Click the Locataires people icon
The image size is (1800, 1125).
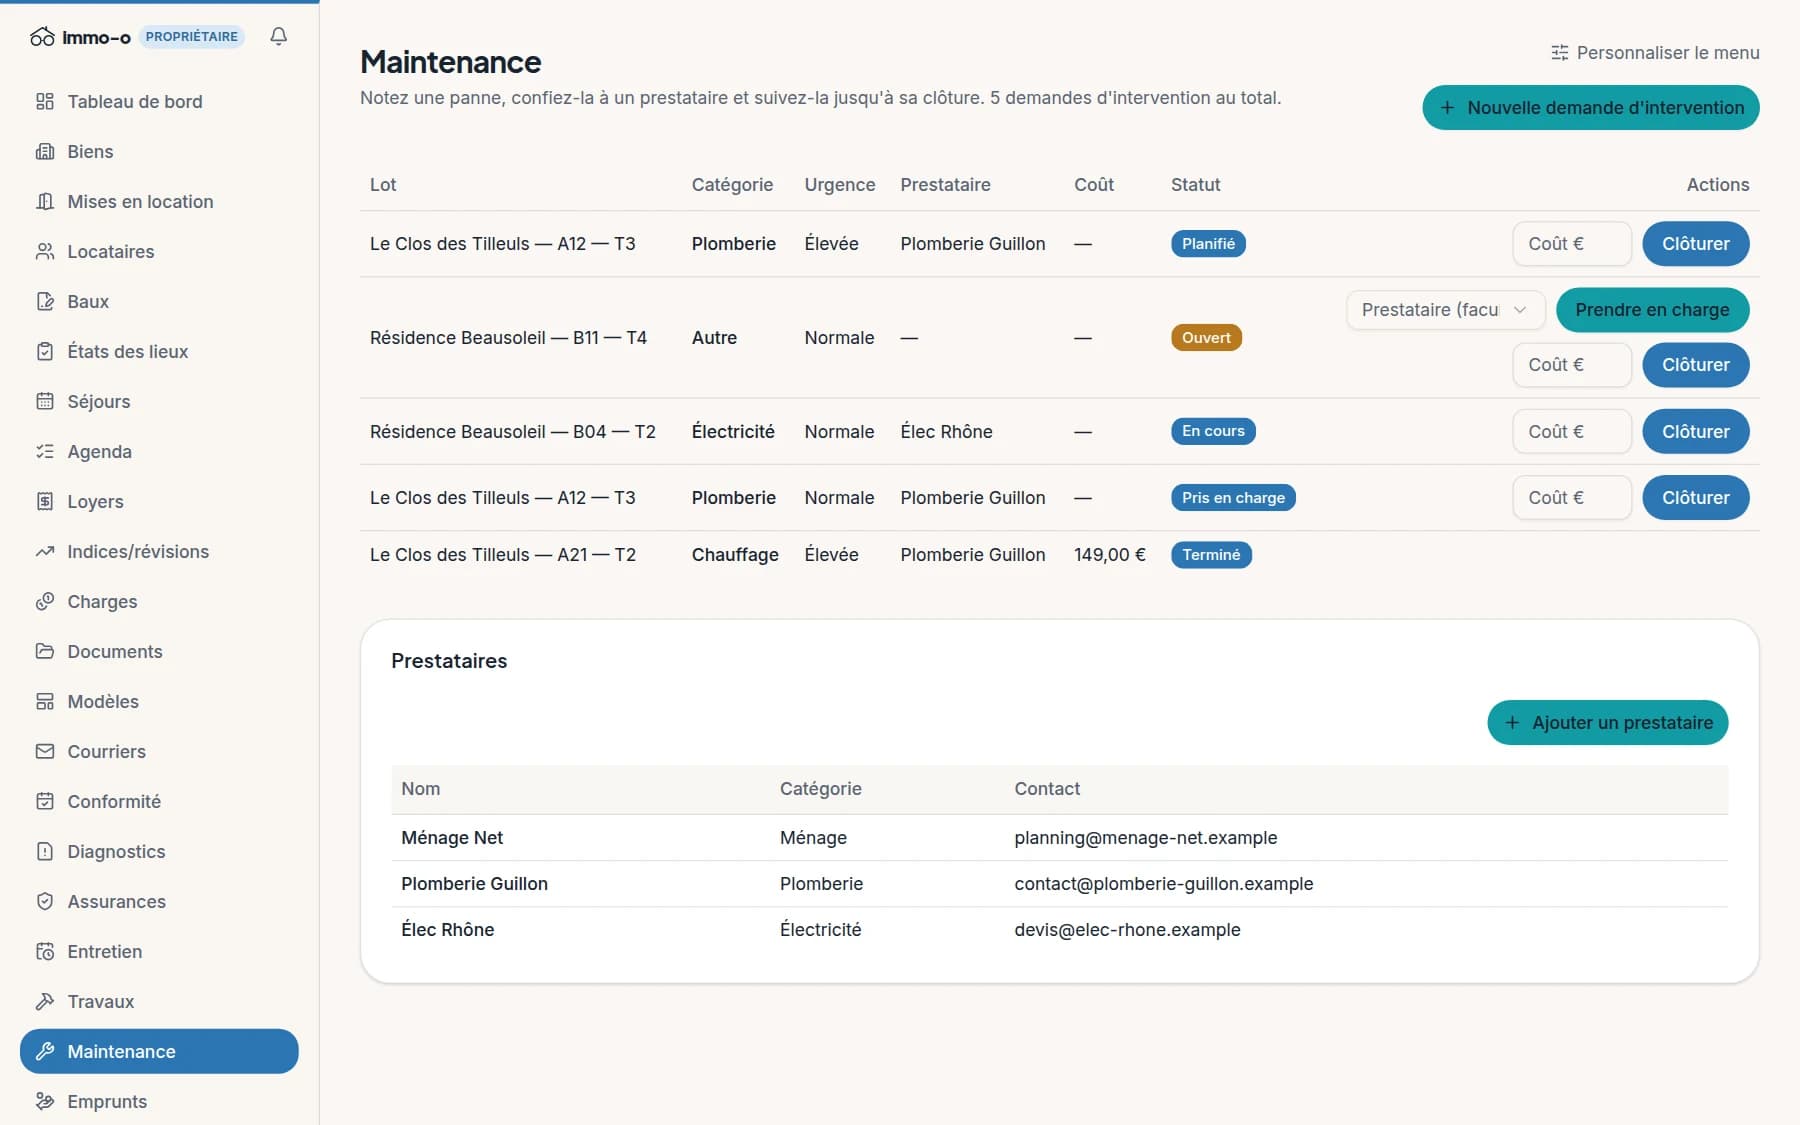click(x=45, y=251)
